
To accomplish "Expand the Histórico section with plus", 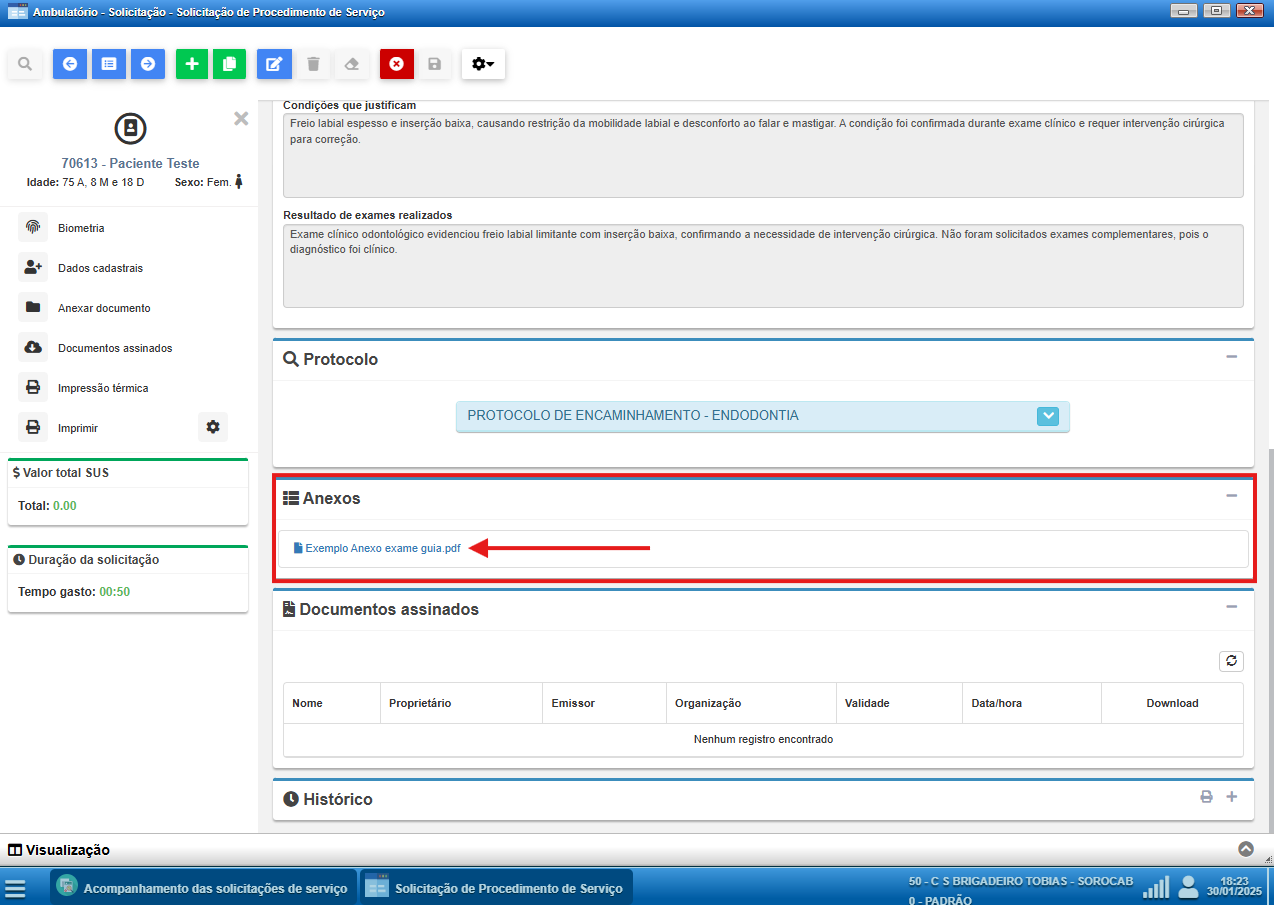I will click(x=1232, y=797).
